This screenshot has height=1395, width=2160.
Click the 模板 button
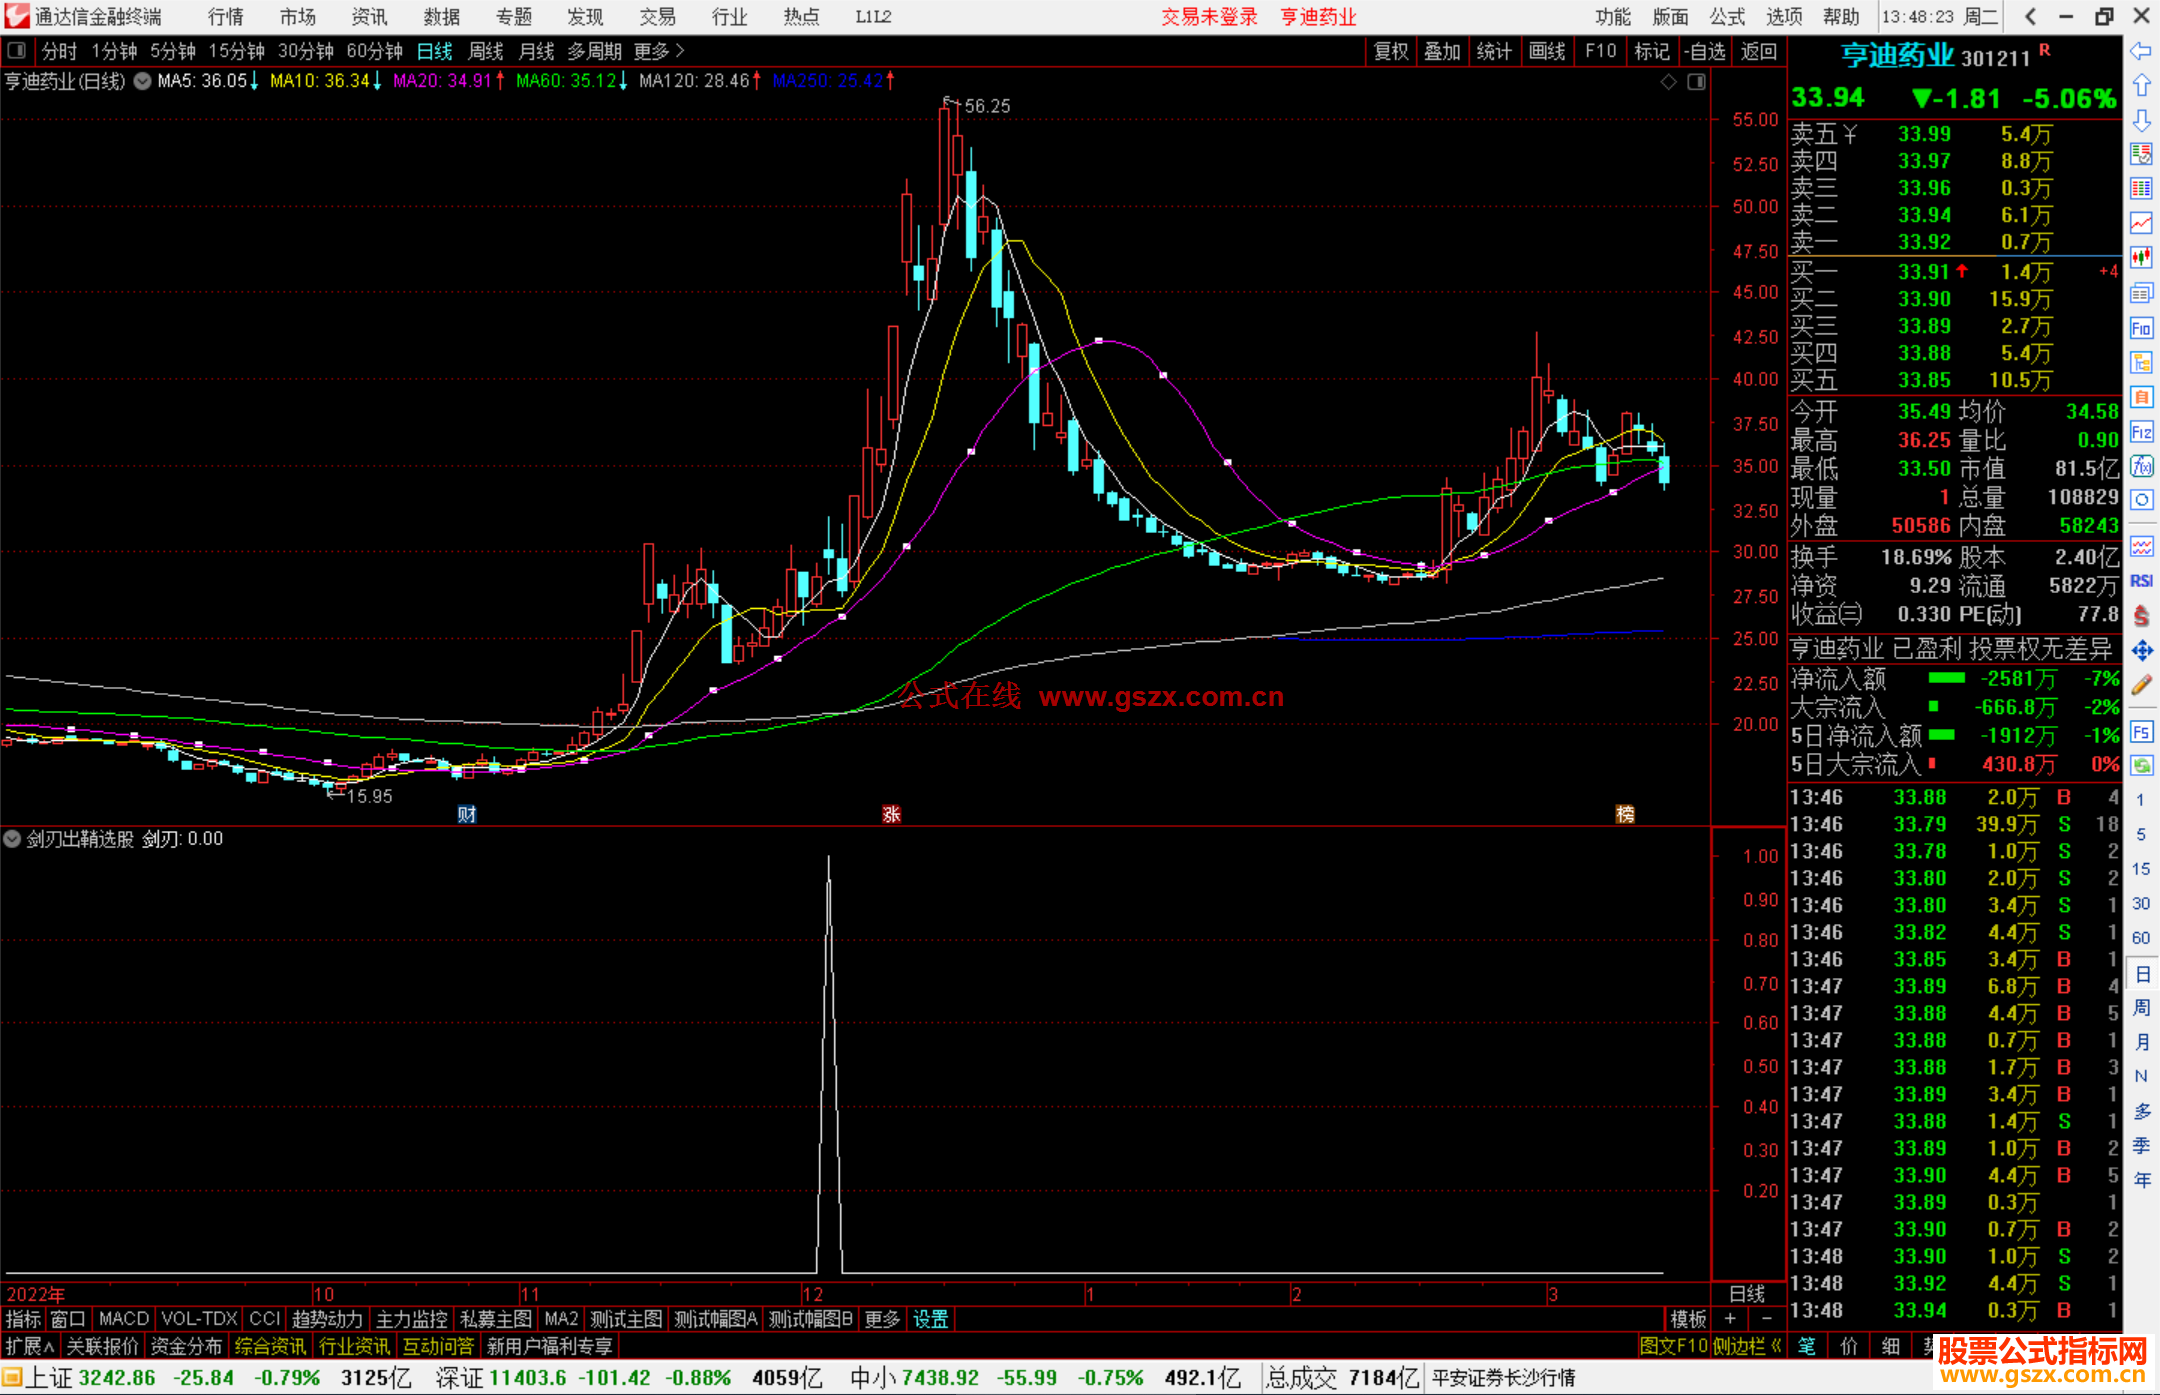click(1688, 1319)
